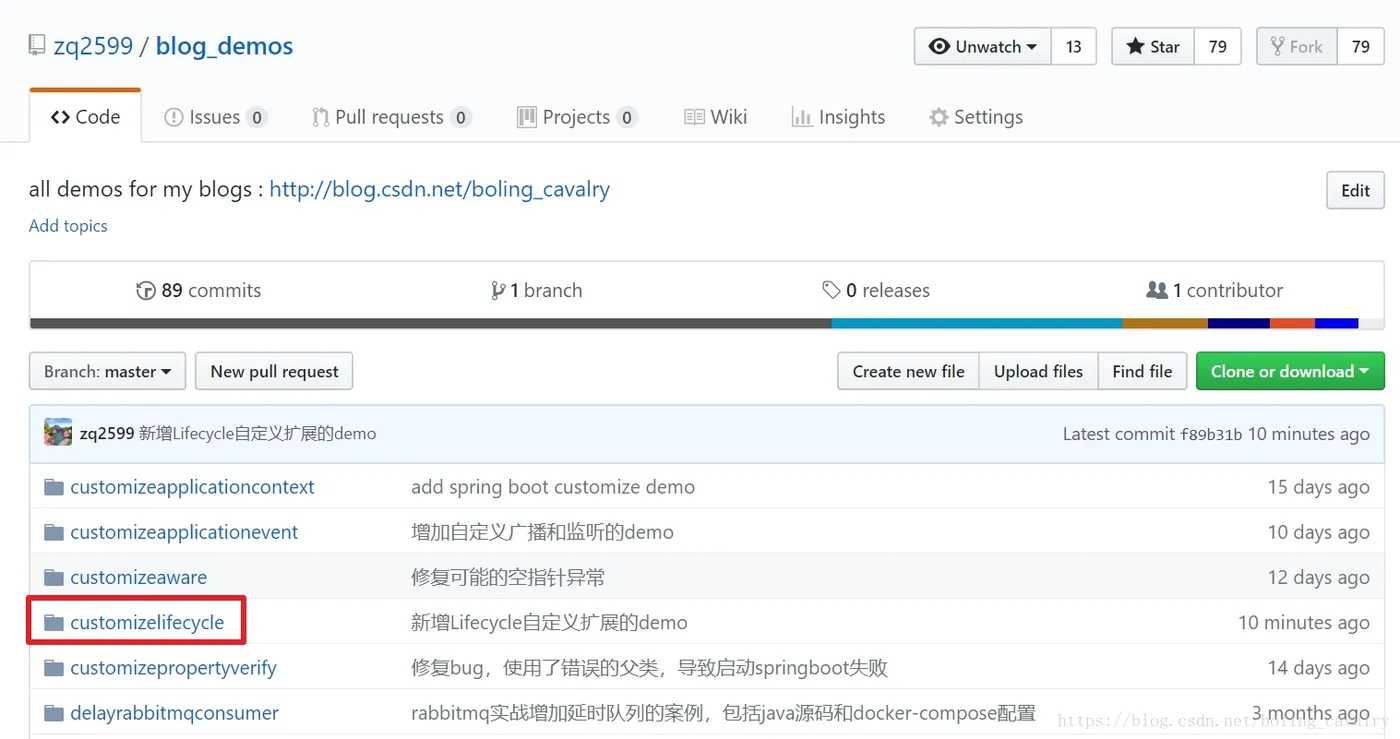Click folder icon of customizeapplicationevent

pos(54,533)
